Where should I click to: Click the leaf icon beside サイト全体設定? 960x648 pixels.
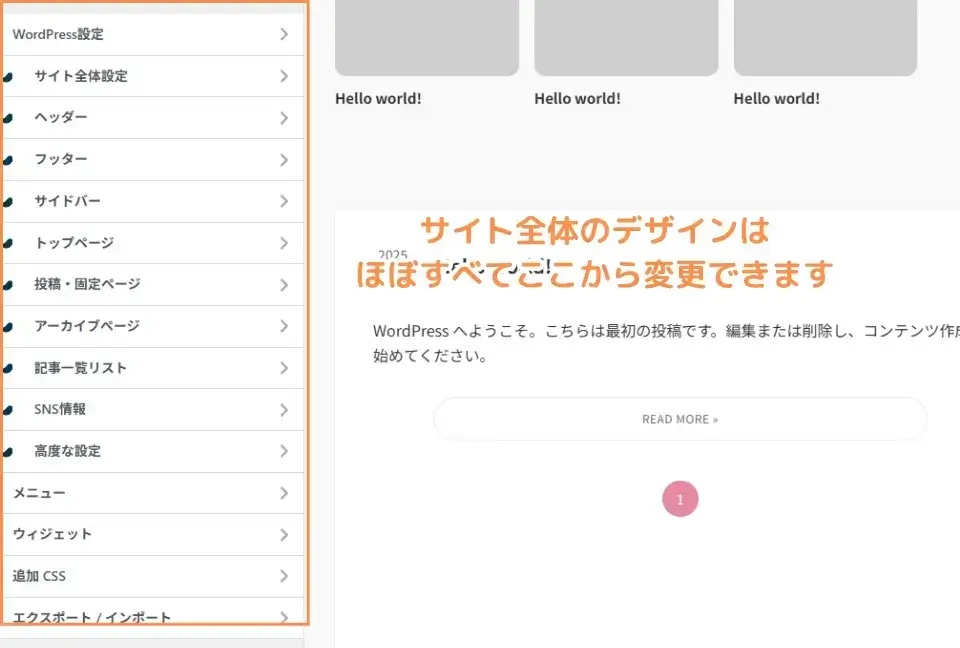pos(8,77)
